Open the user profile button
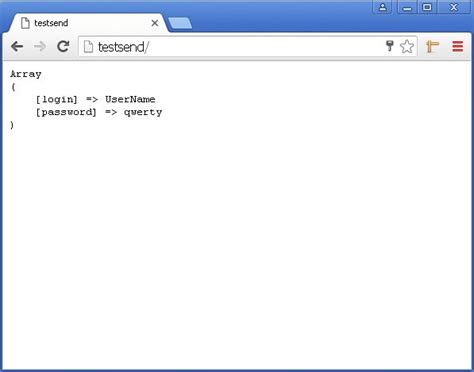 [x=383, y=7]
